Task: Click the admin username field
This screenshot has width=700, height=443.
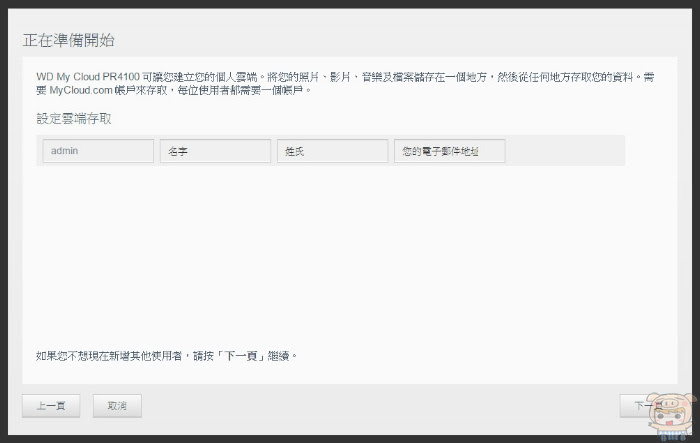Action: point(98,151)
